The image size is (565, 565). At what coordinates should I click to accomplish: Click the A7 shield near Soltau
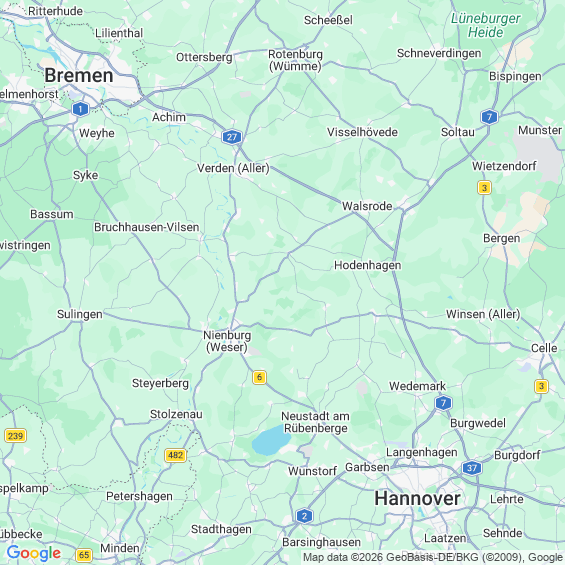489,117
